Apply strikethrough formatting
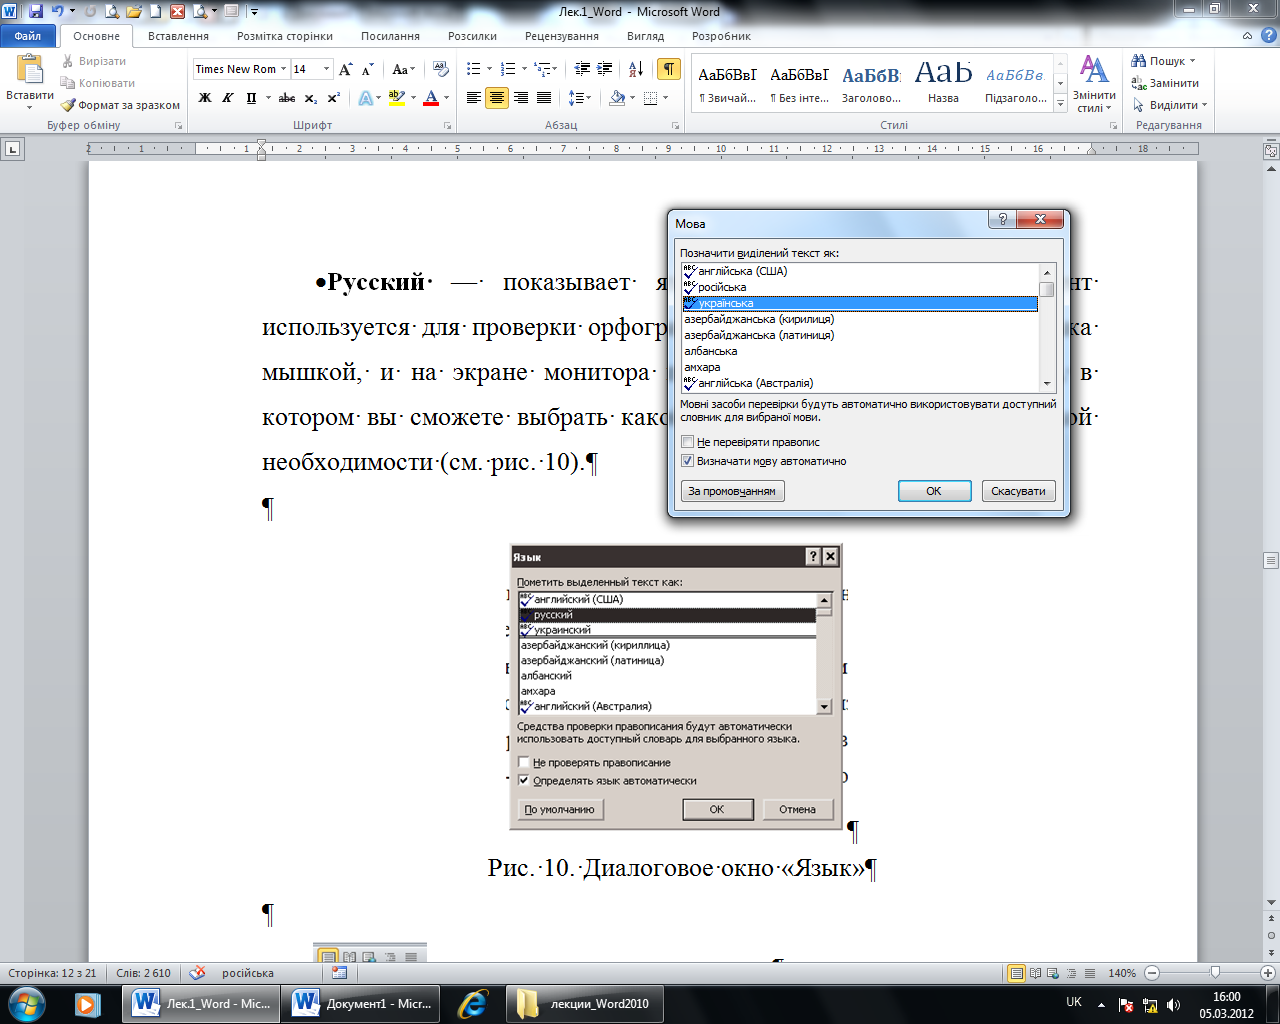The width and height of the screenshot is (1280, 1024). (287, 98)
